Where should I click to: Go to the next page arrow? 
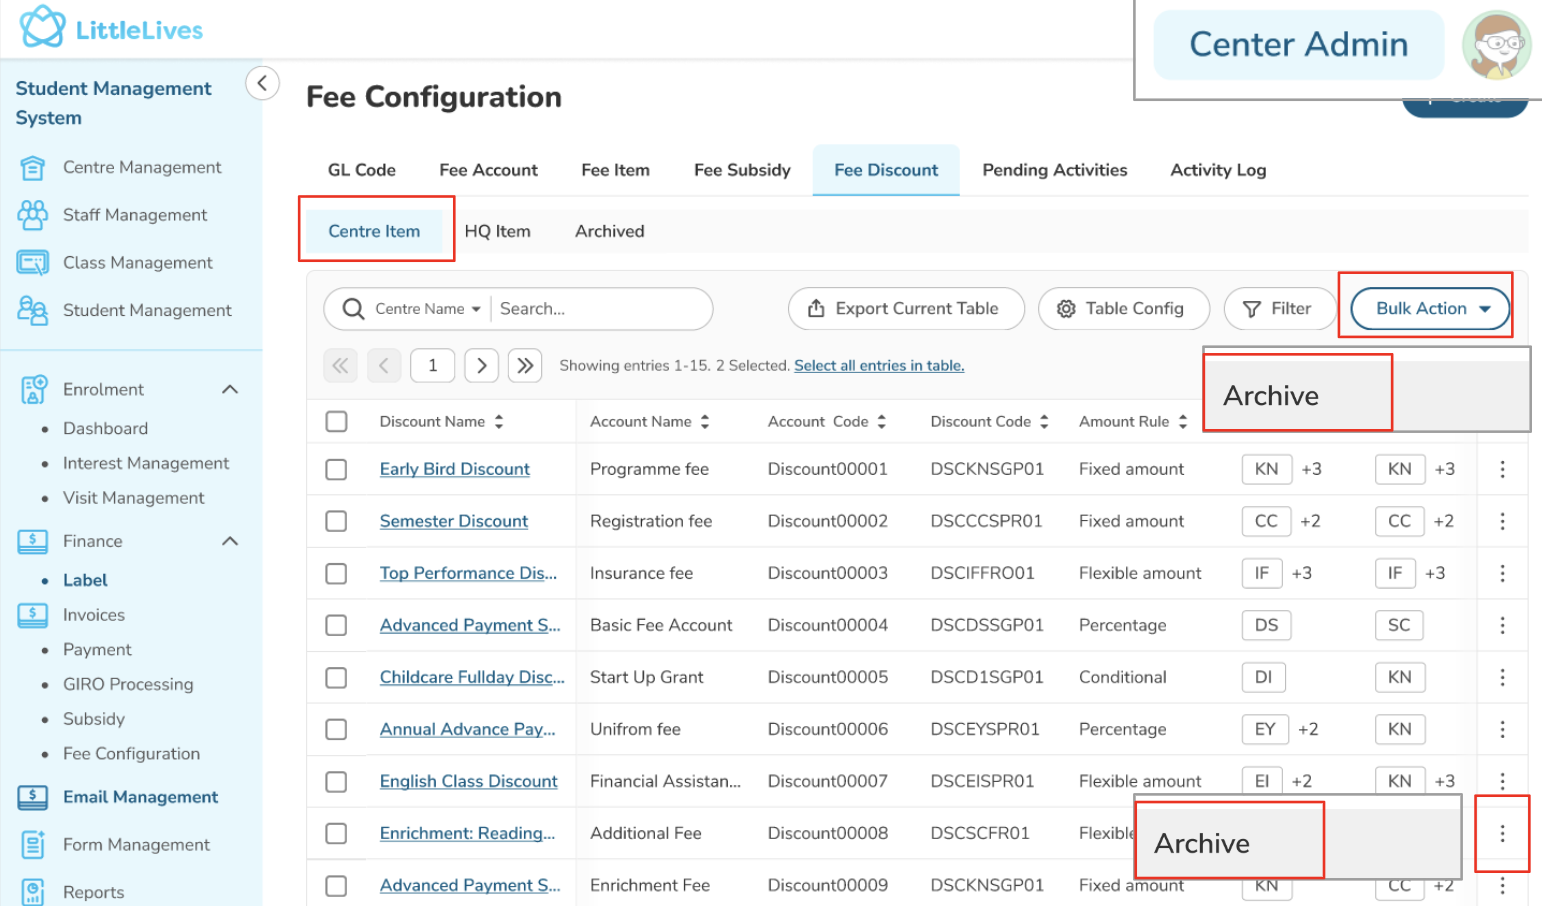coord(481,366)
